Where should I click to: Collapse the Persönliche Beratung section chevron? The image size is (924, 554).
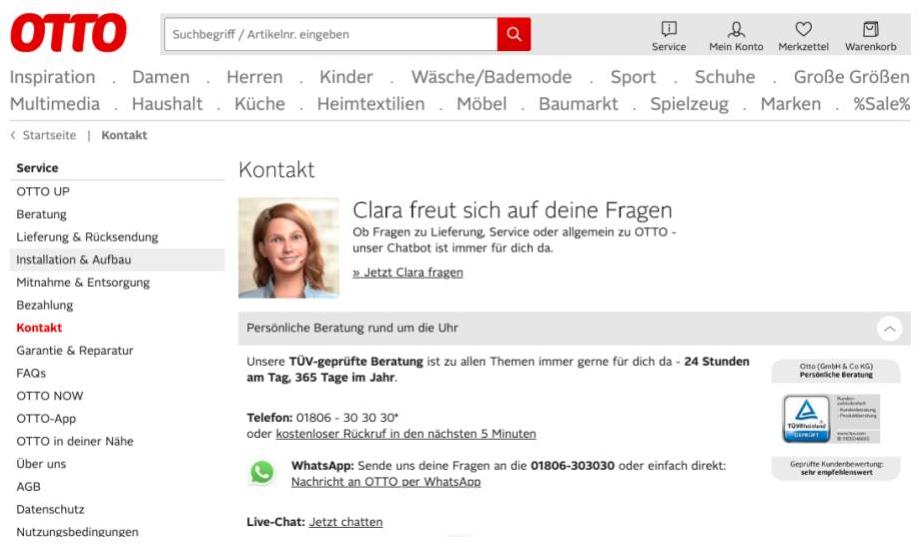pyautogui.click(x=890, y=328)
